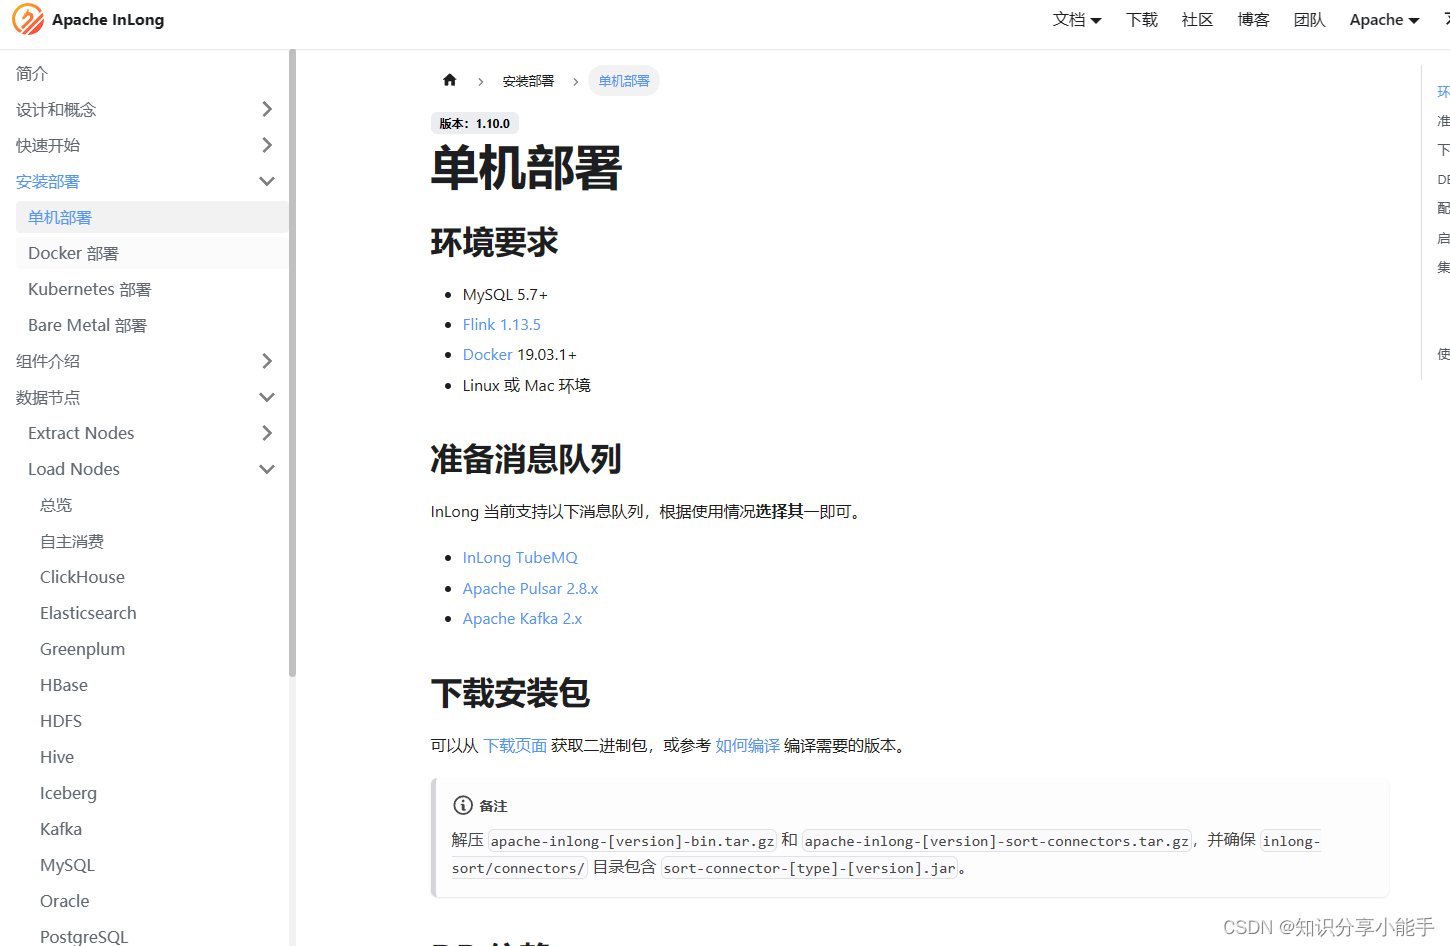Open 下载 in top navigation

pyautogui.click(x=1142, y=20)
